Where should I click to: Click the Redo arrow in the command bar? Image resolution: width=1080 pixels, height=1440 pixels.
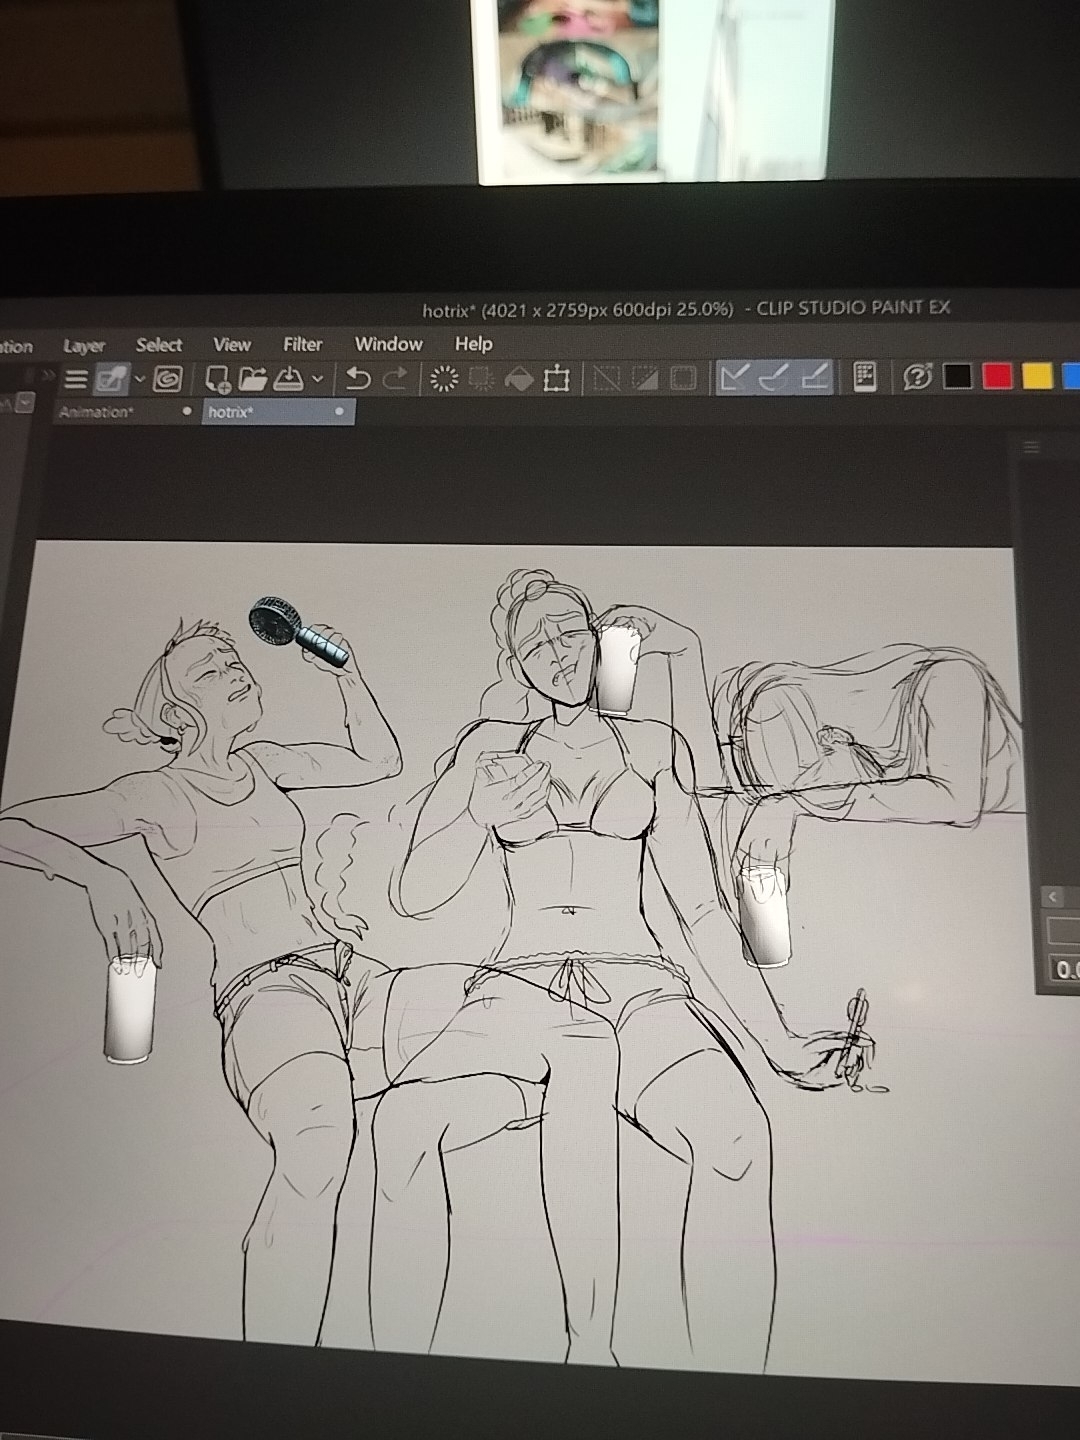[x=396, y=378]
